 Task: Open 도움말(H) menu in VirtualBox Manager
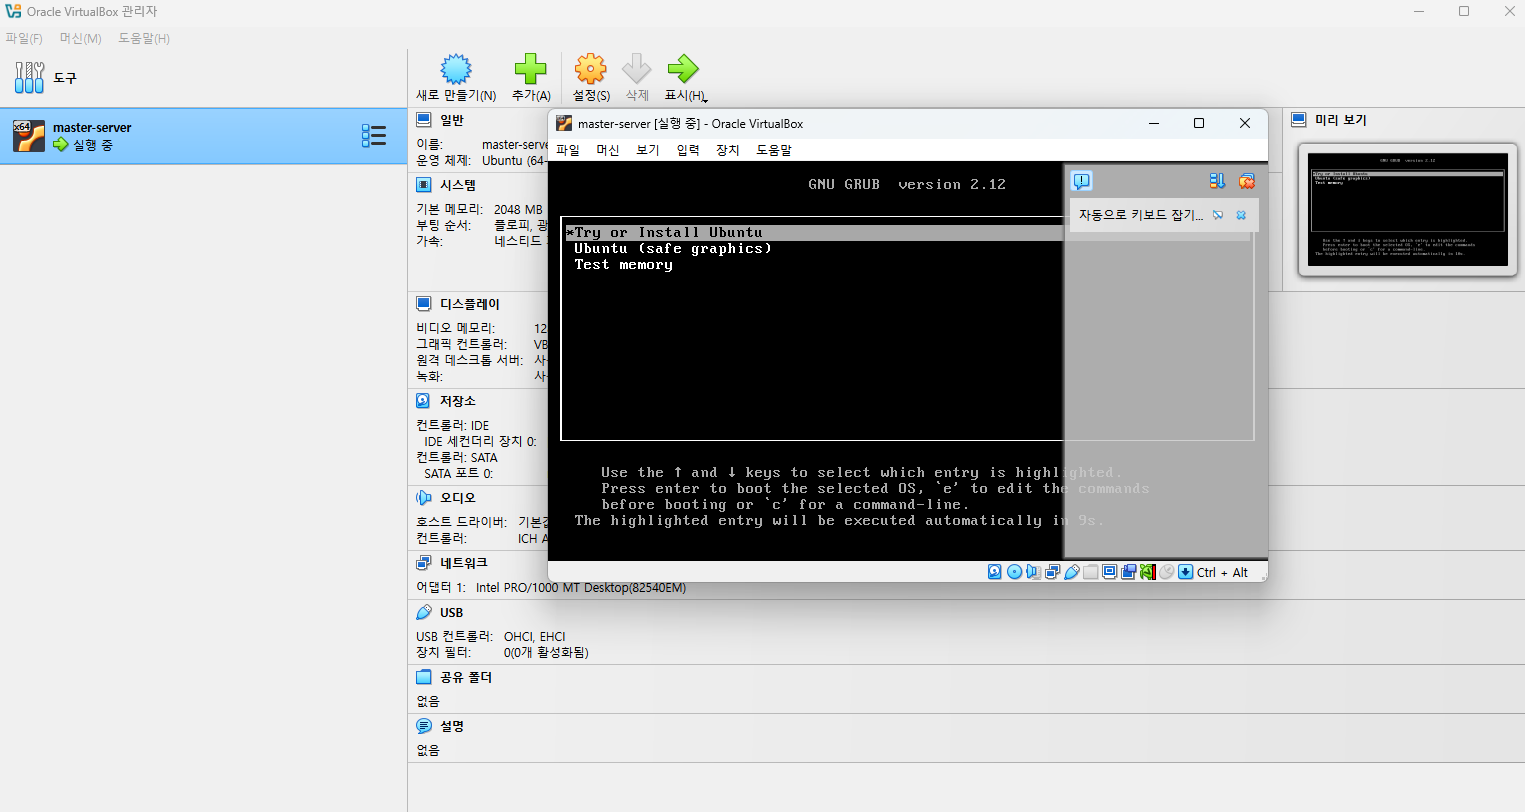(x=144, y=38)
